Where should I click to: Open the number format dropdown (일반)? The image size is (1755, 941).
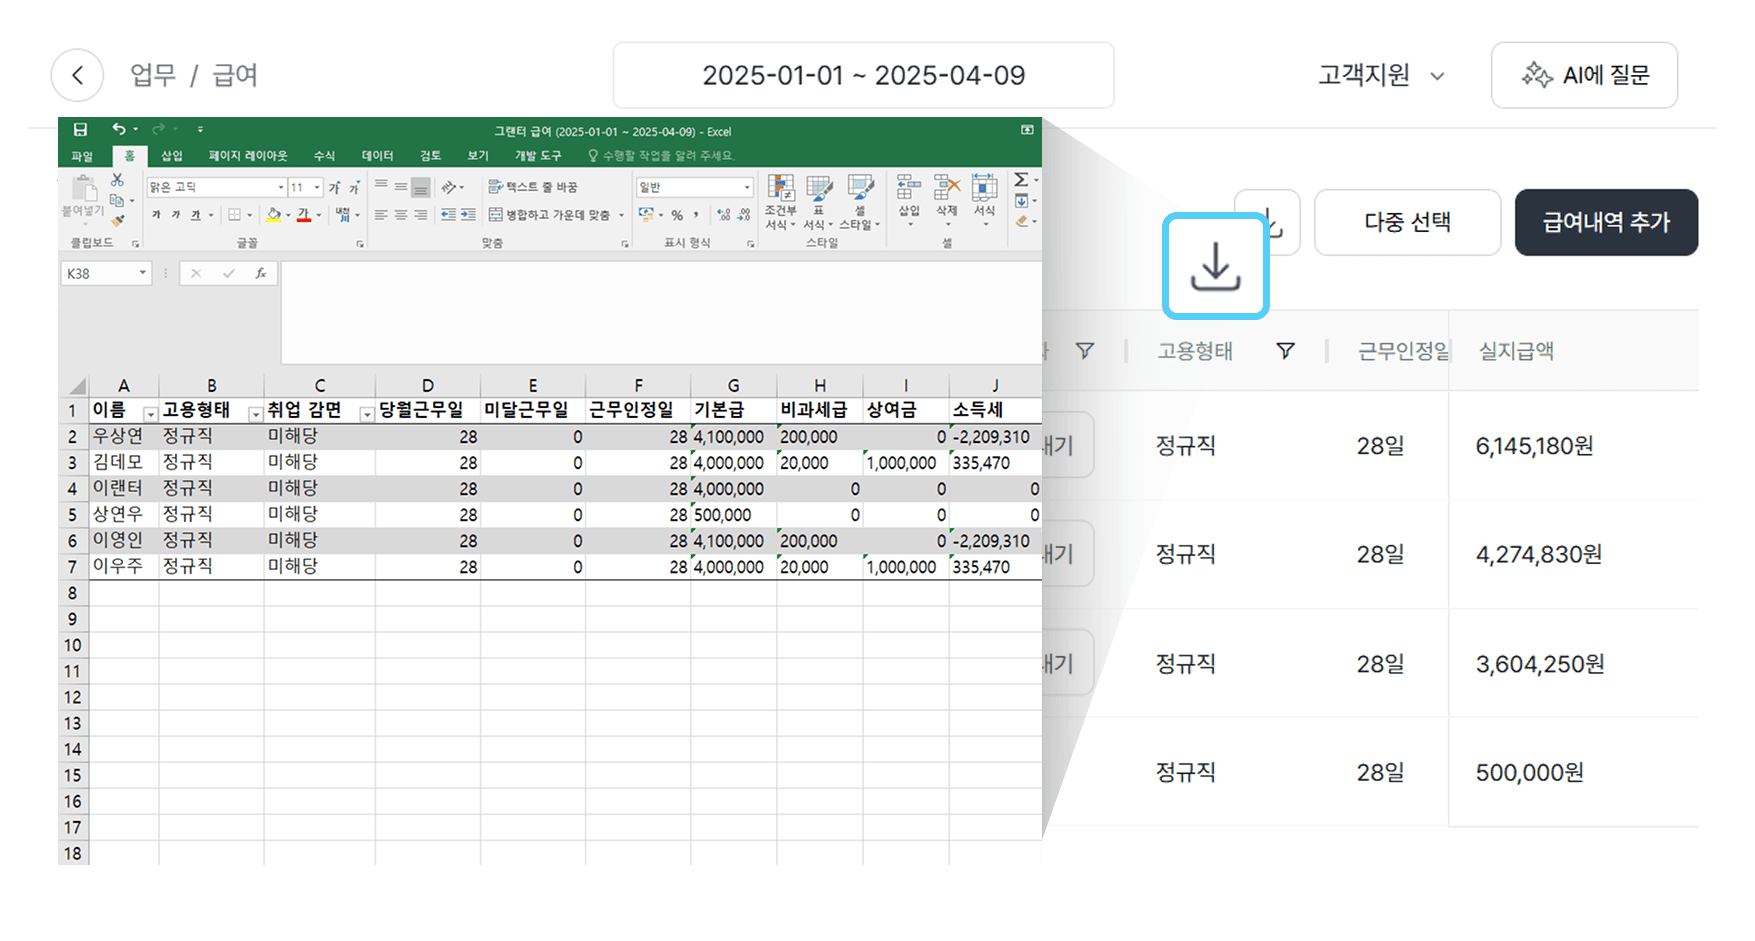point(747,187)
